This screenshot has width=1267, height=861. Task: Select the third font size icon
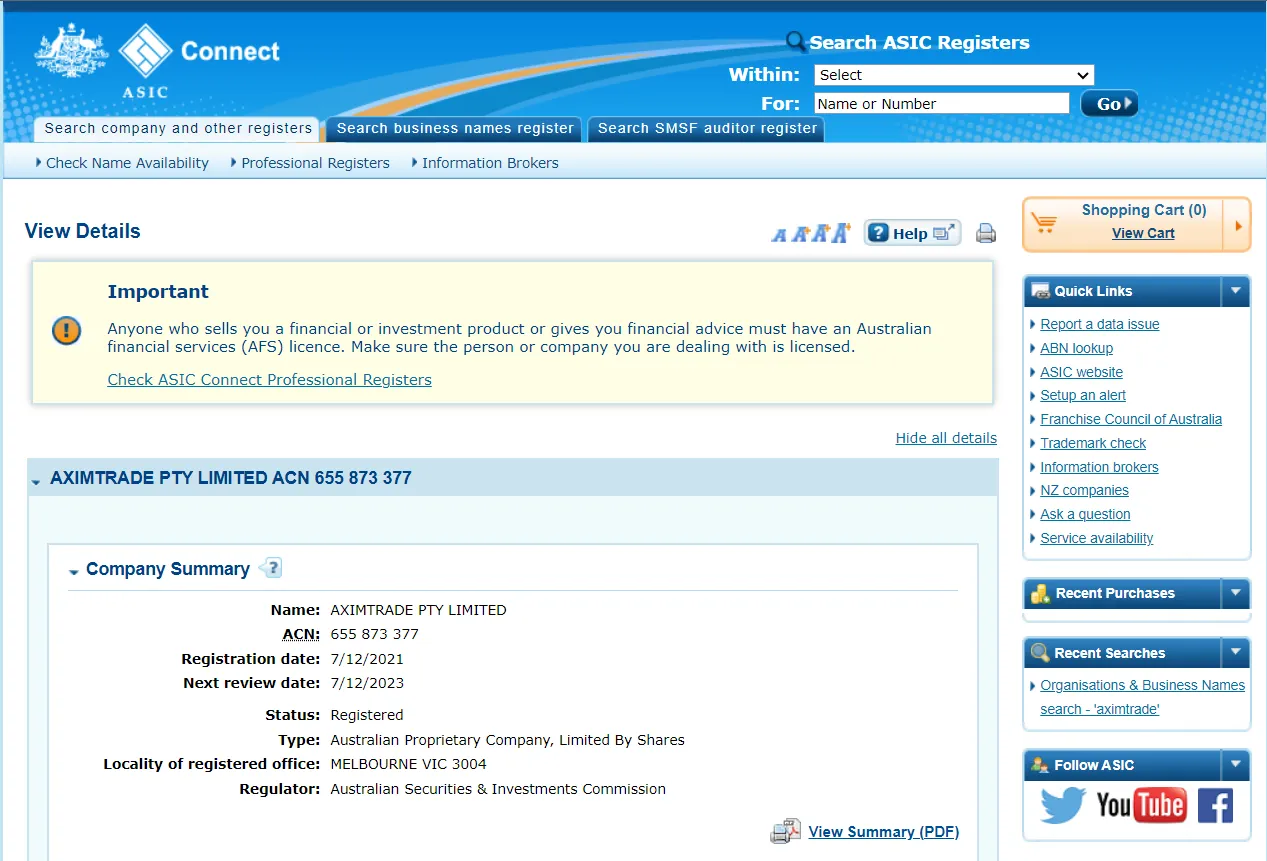pyautogui.click(x=821, y=233)
